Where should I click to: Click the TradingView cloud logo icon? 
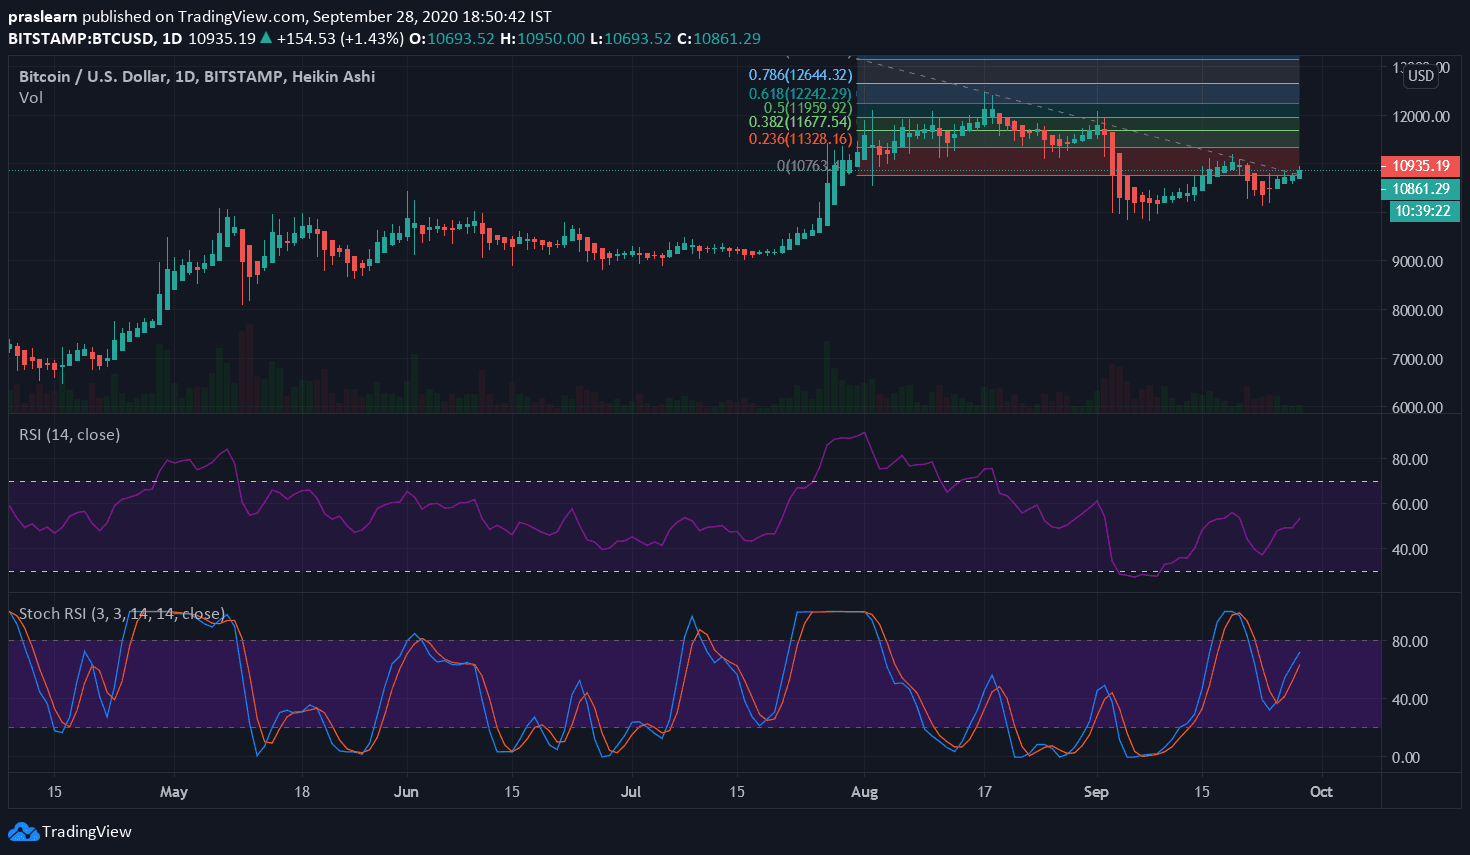(23, 831)
